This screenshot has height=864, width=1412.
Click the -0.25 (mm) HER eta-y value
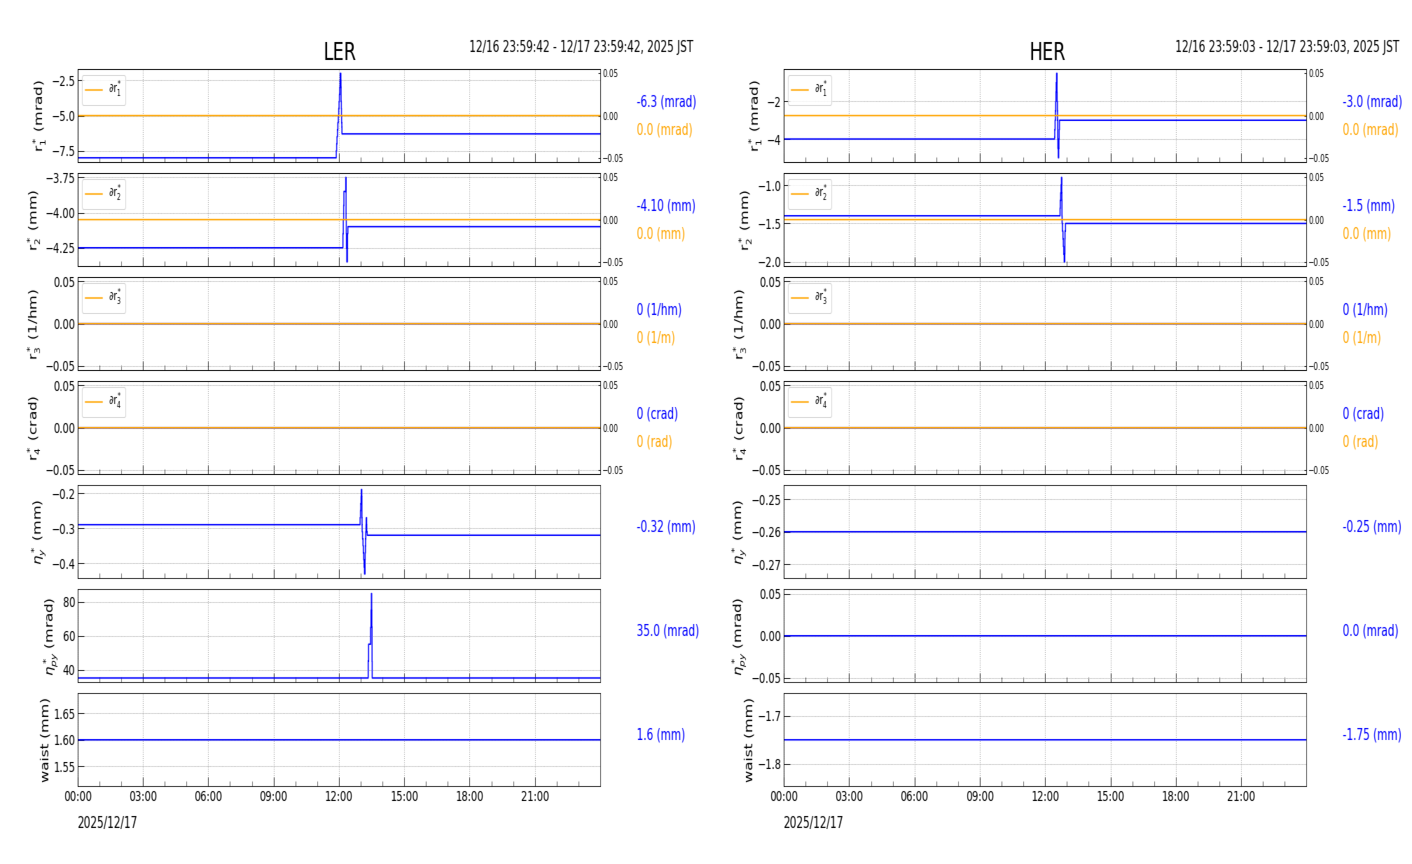pyautogui.click(x=1371, y=527)
